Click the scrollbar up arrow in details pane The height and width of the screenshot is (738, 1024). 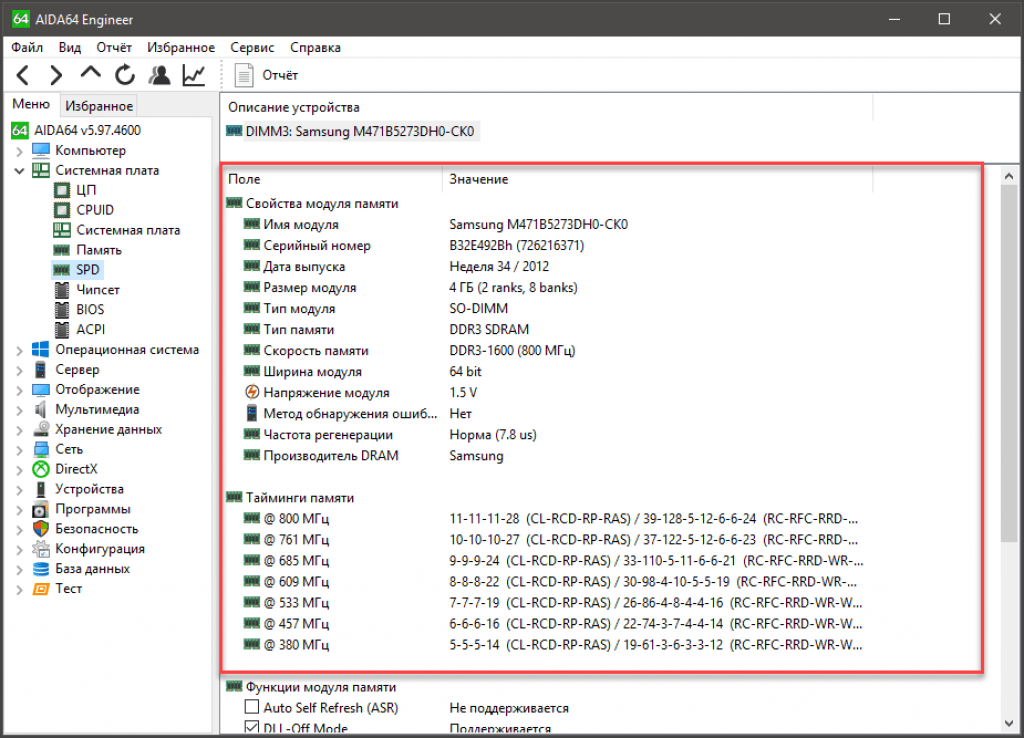(1009, 176)
